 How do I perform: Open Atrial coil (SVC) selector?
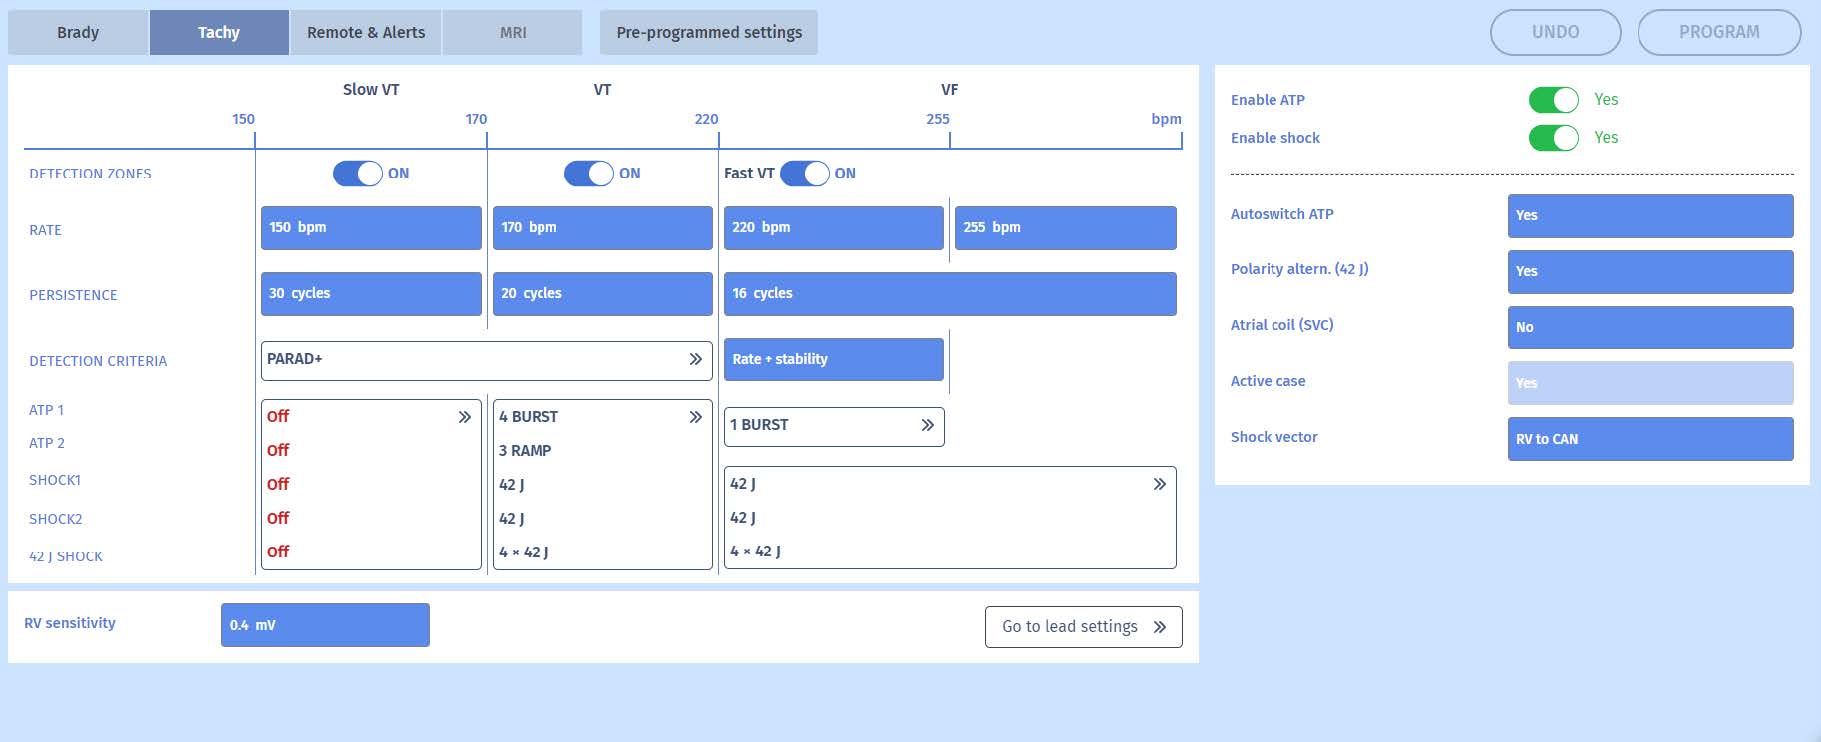point(1649,327)
